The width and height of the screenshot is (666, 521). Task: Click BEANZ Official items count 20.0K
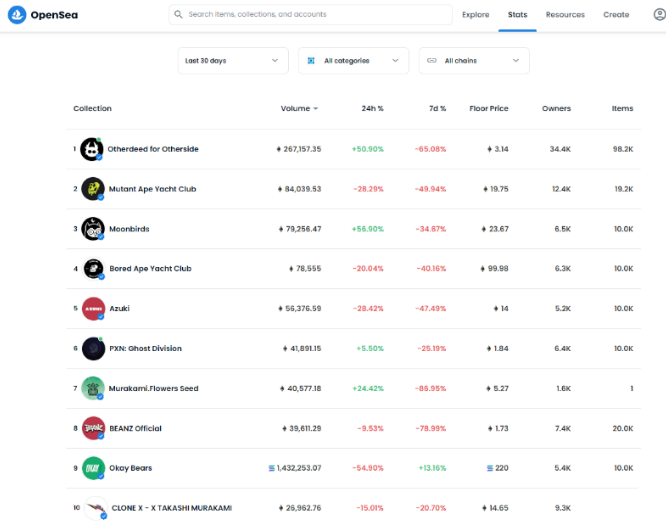pyautogui.click(x=623, y=428)
